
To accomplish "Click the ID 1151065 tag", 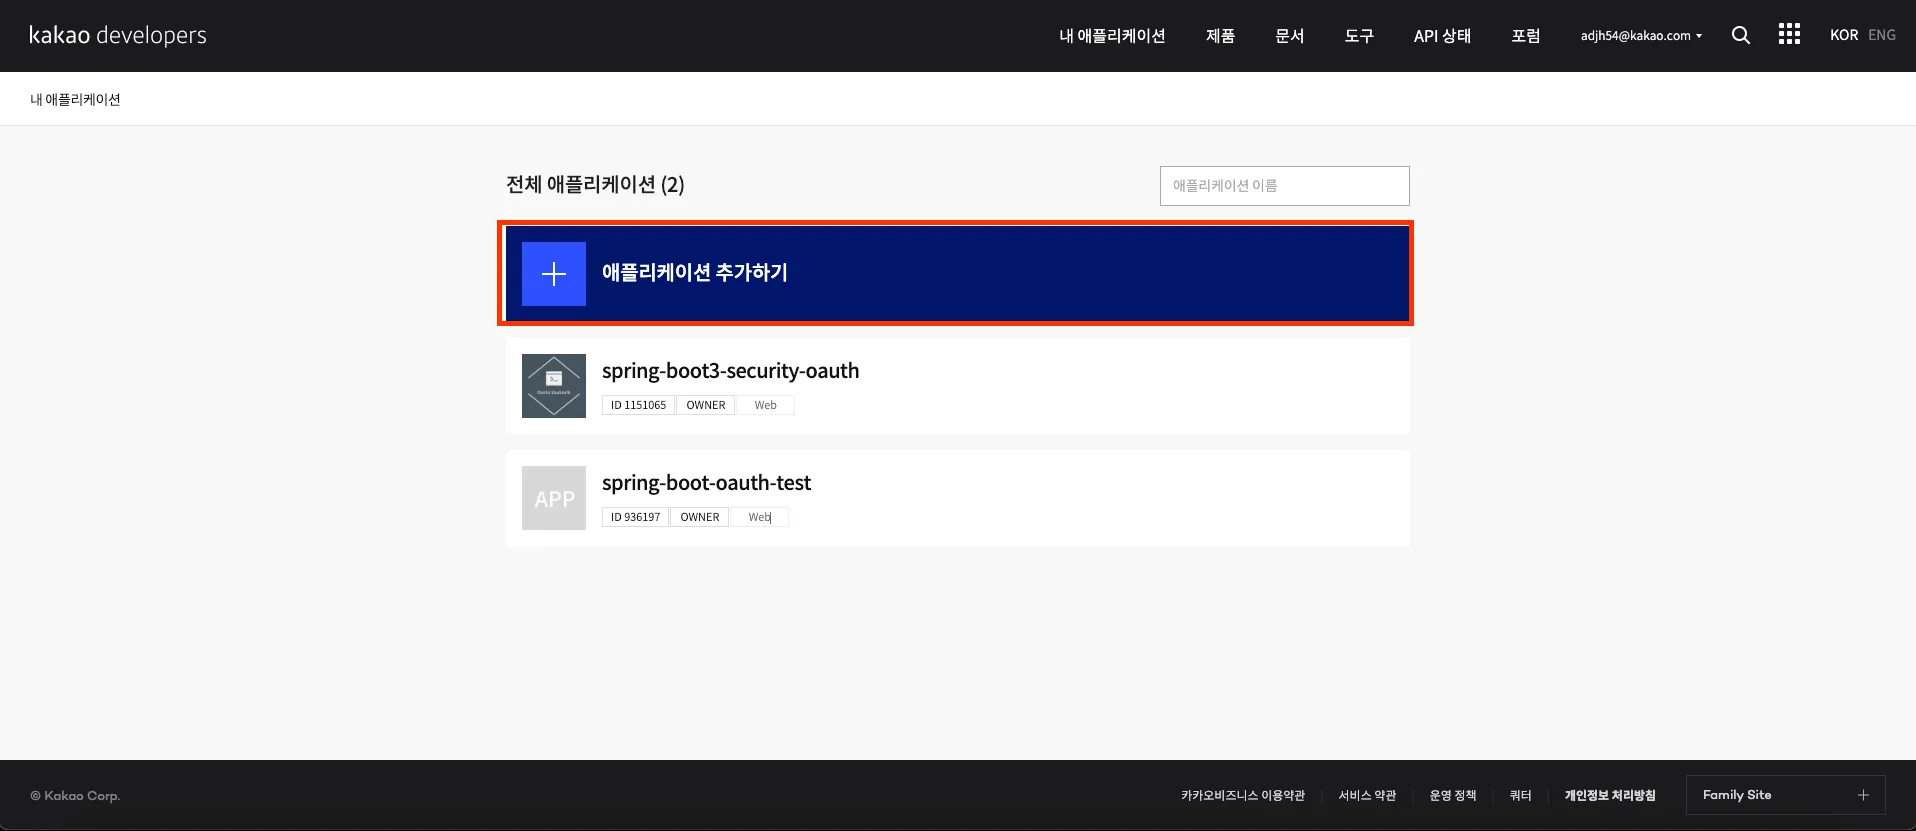I will click(x=638, y=405).
